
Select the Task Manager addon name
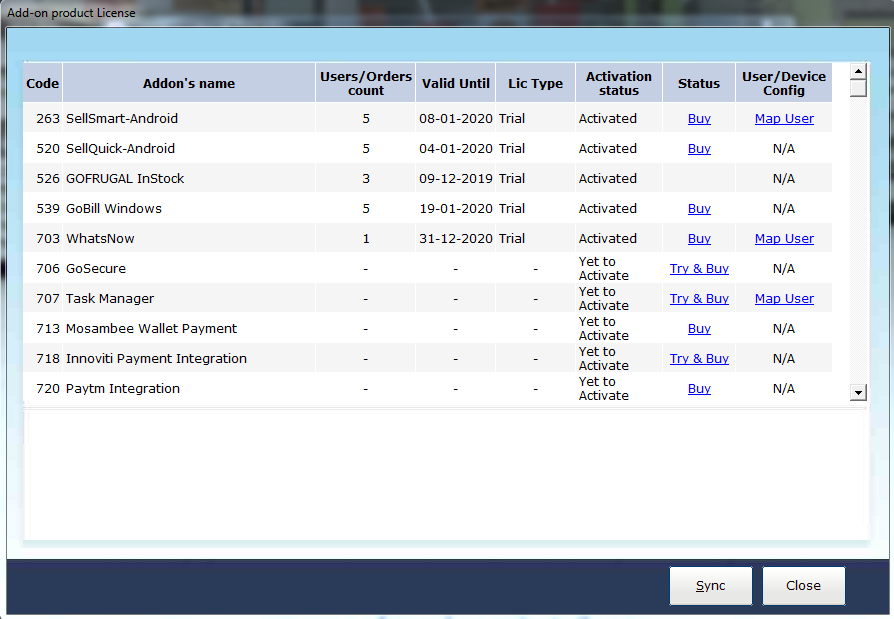[110, 299]
